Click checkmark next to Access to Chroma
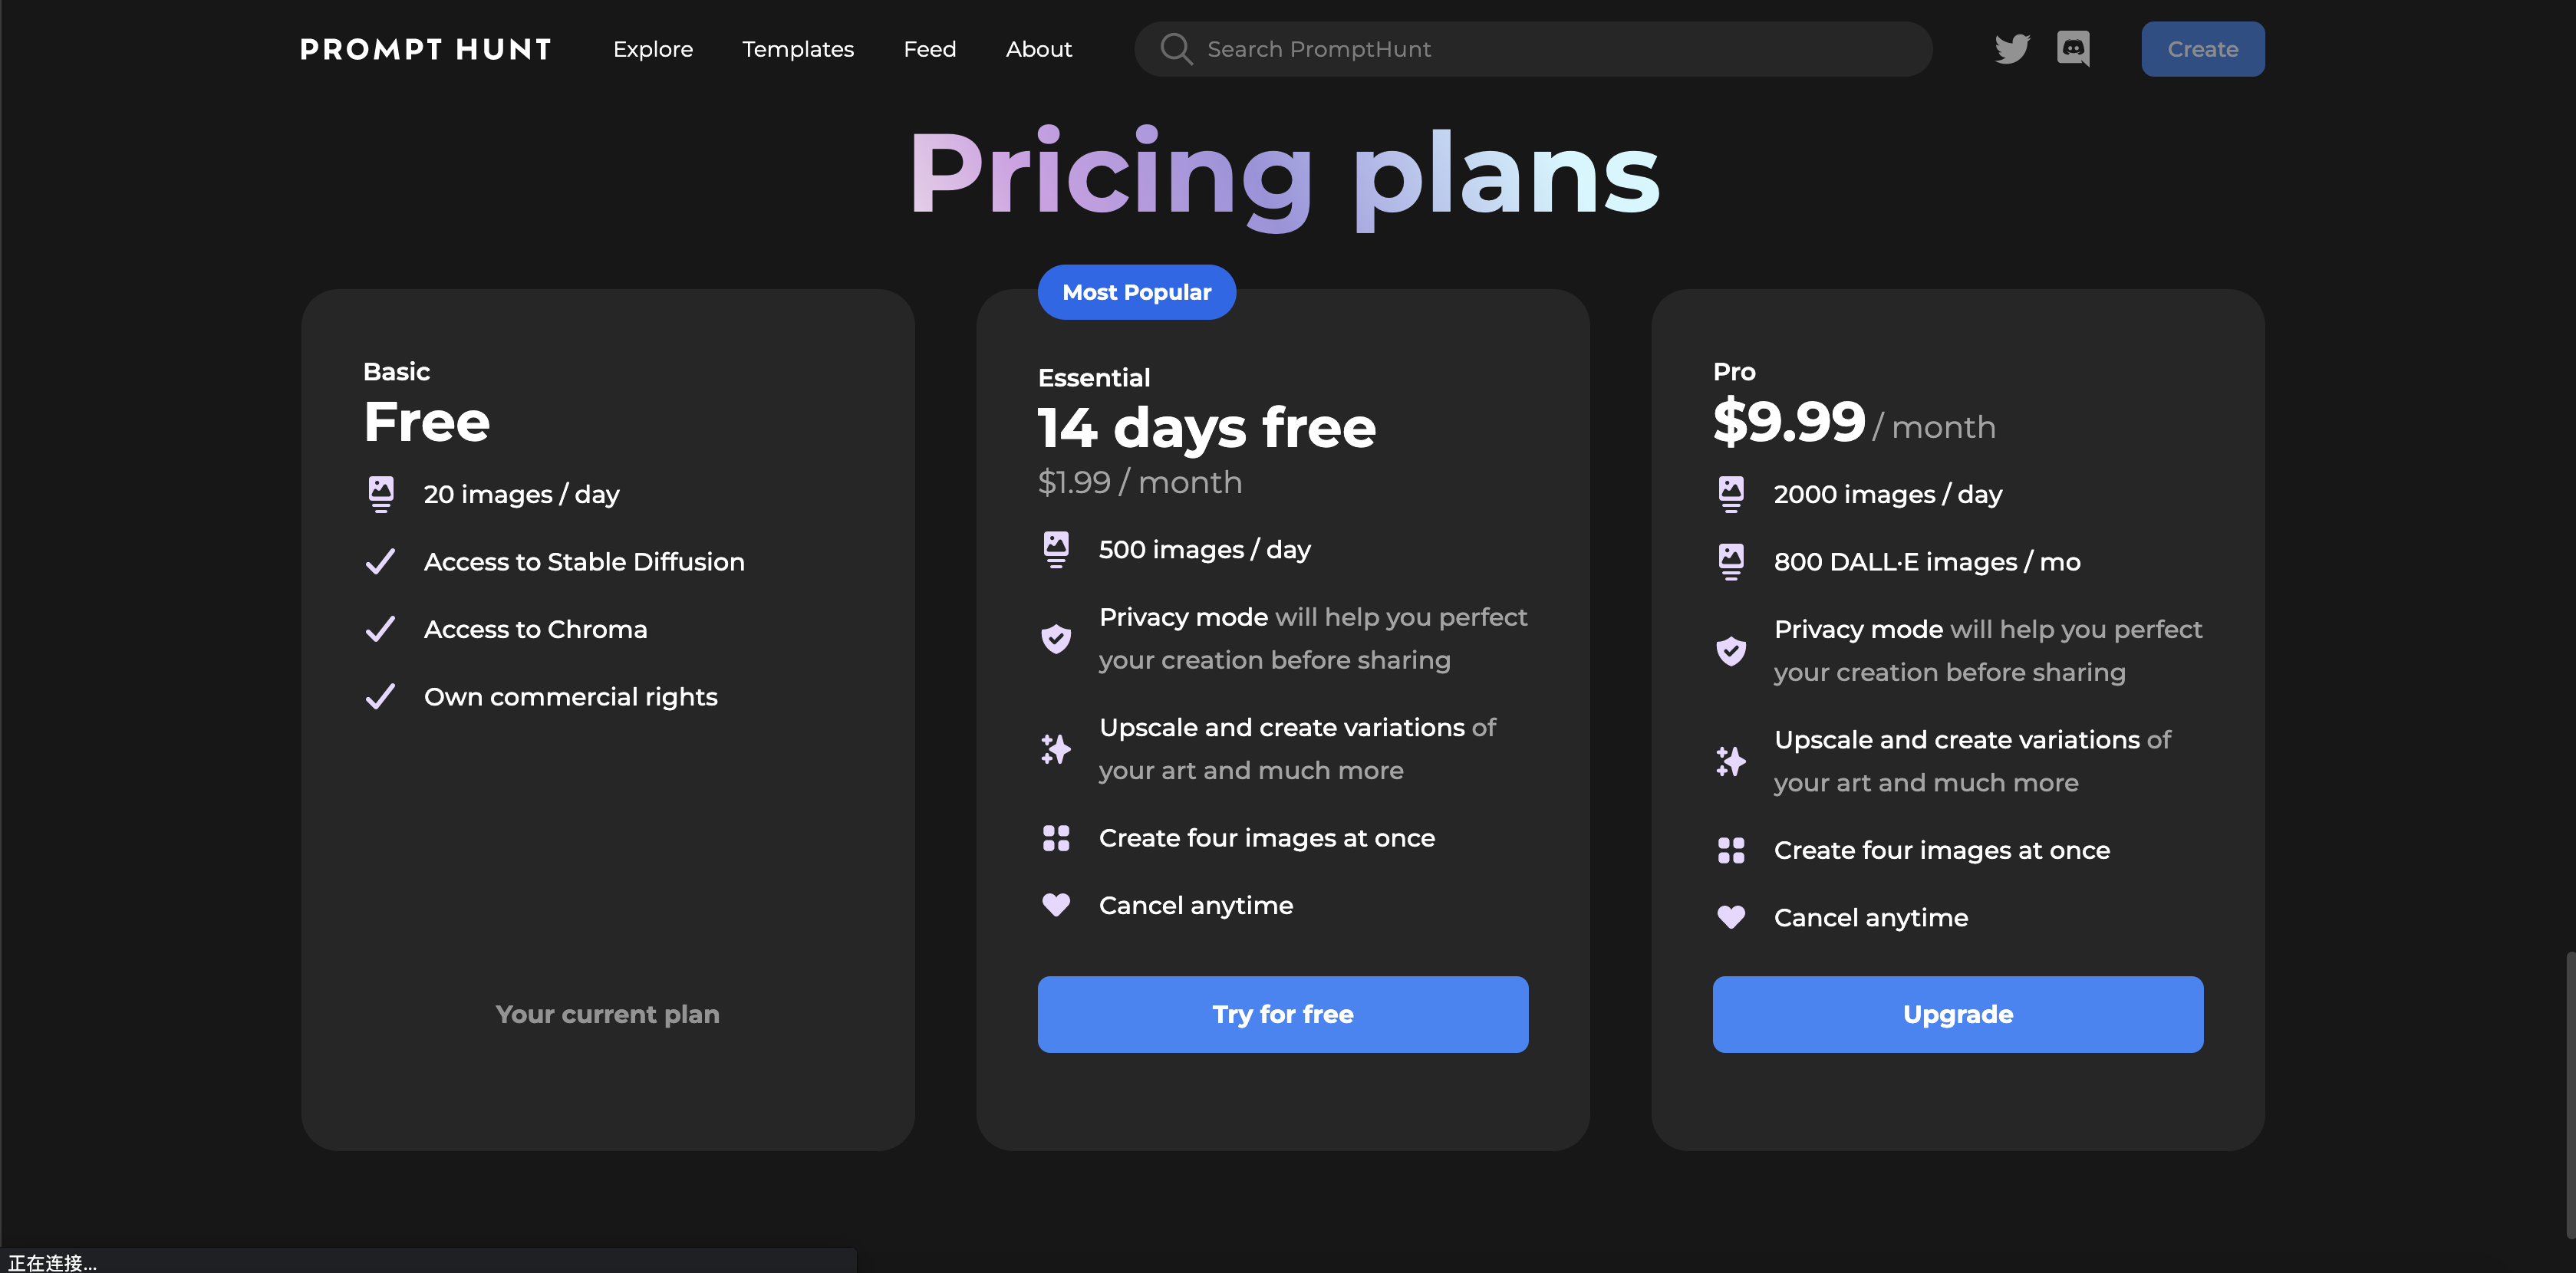This screenshot has height=1273, width=2576. [381, 629]
